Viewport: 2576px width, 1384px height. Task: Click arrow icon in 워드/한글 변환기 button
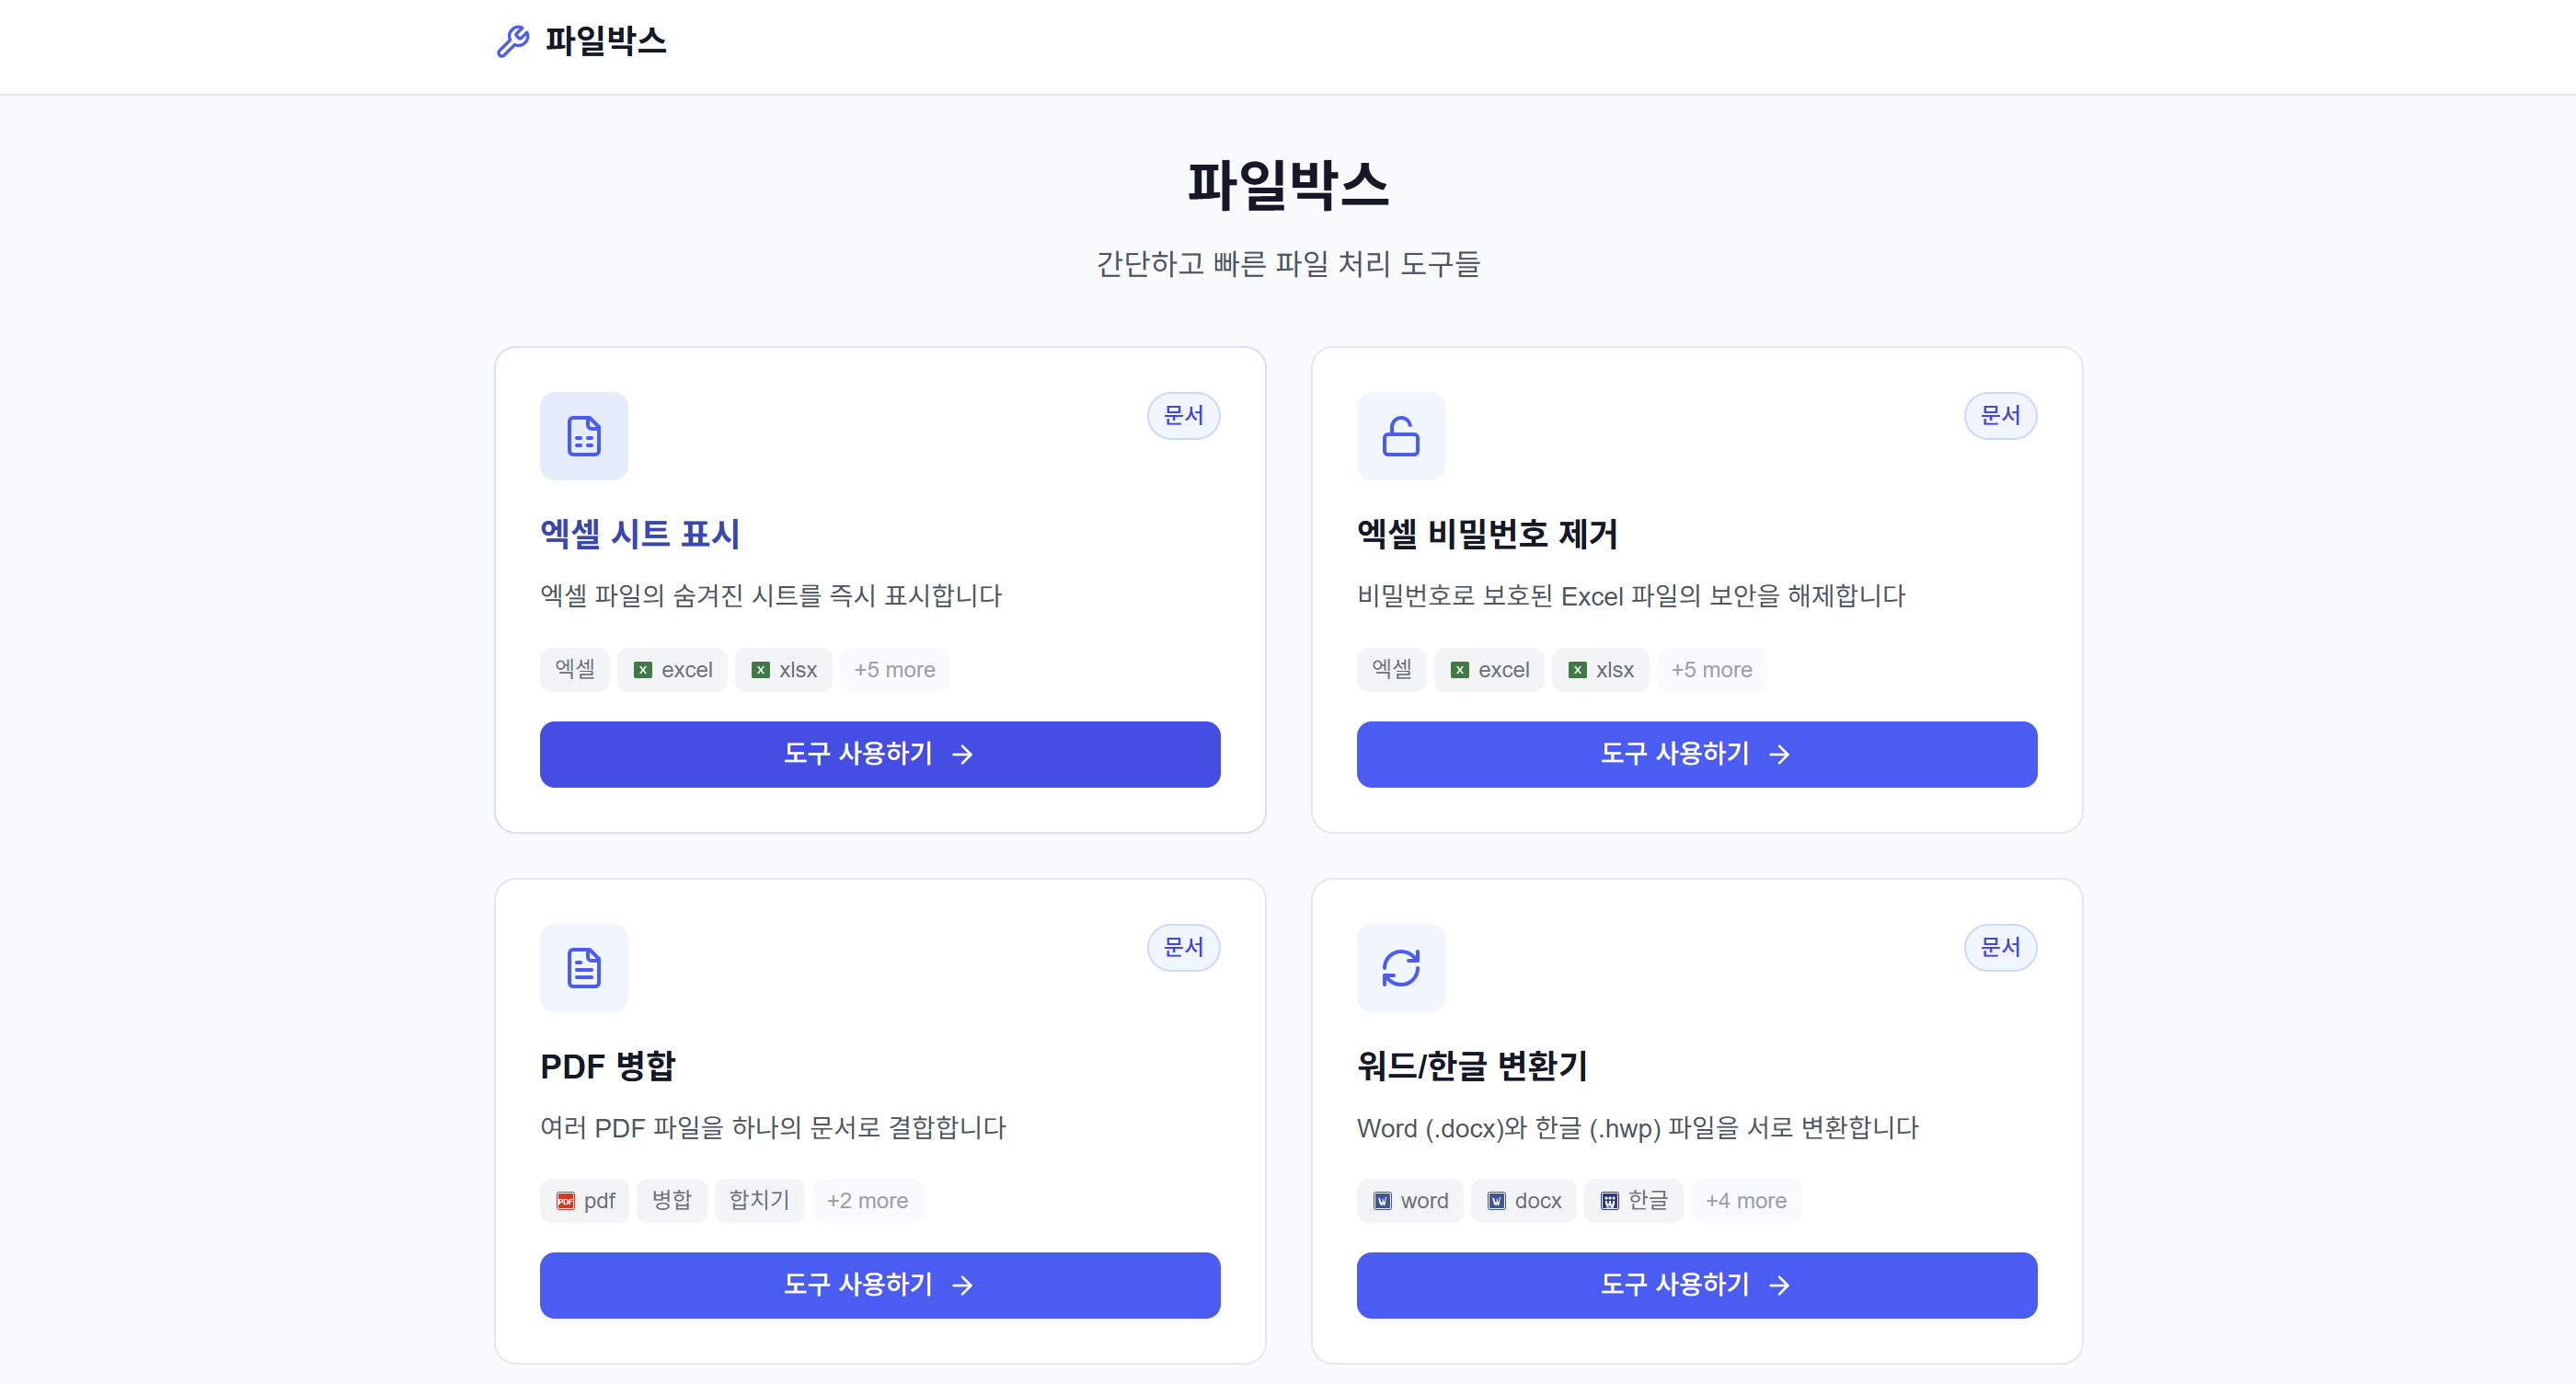(1779, 1286)
